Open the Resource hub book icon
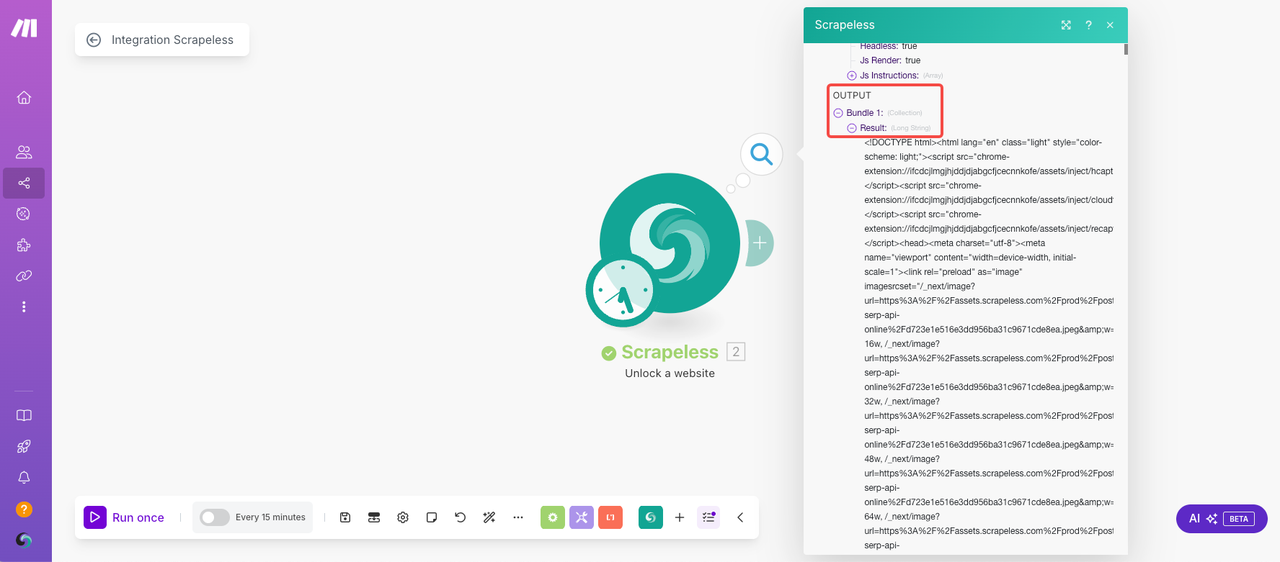The image size is (1280, 562). 24,416
